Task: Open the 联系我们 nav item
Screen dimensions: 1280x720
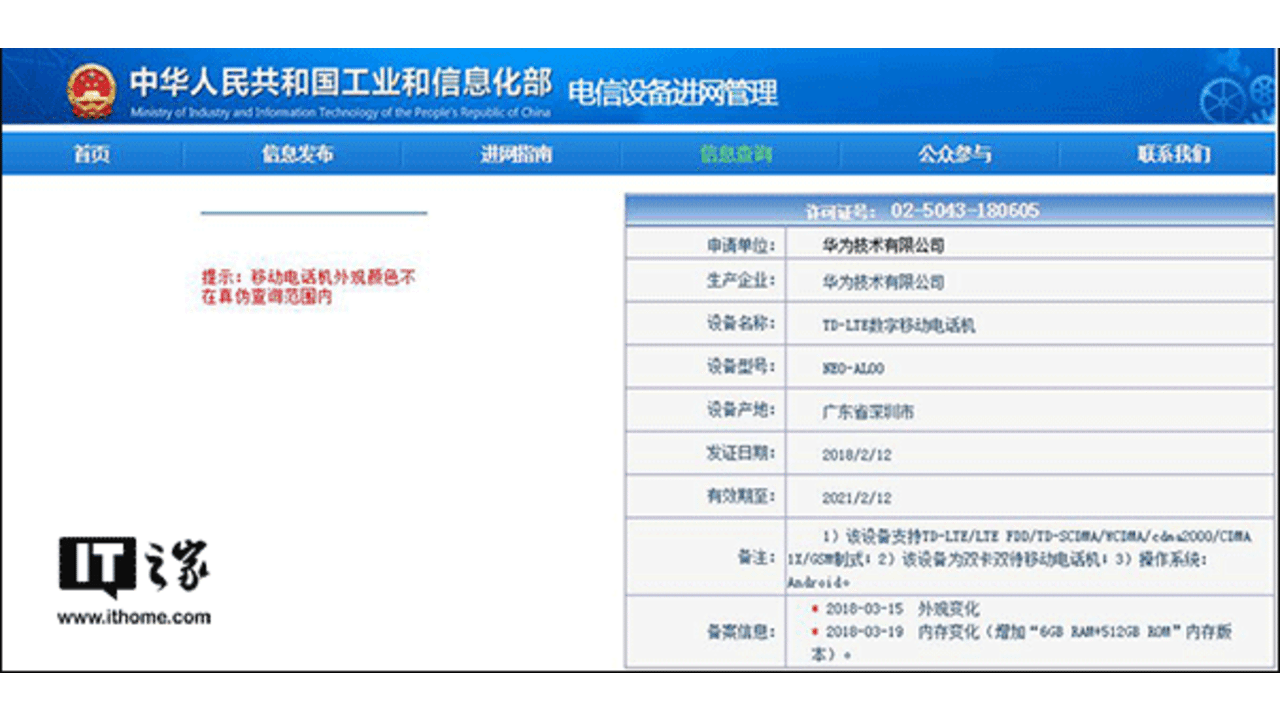Action: pos(1173,154)
